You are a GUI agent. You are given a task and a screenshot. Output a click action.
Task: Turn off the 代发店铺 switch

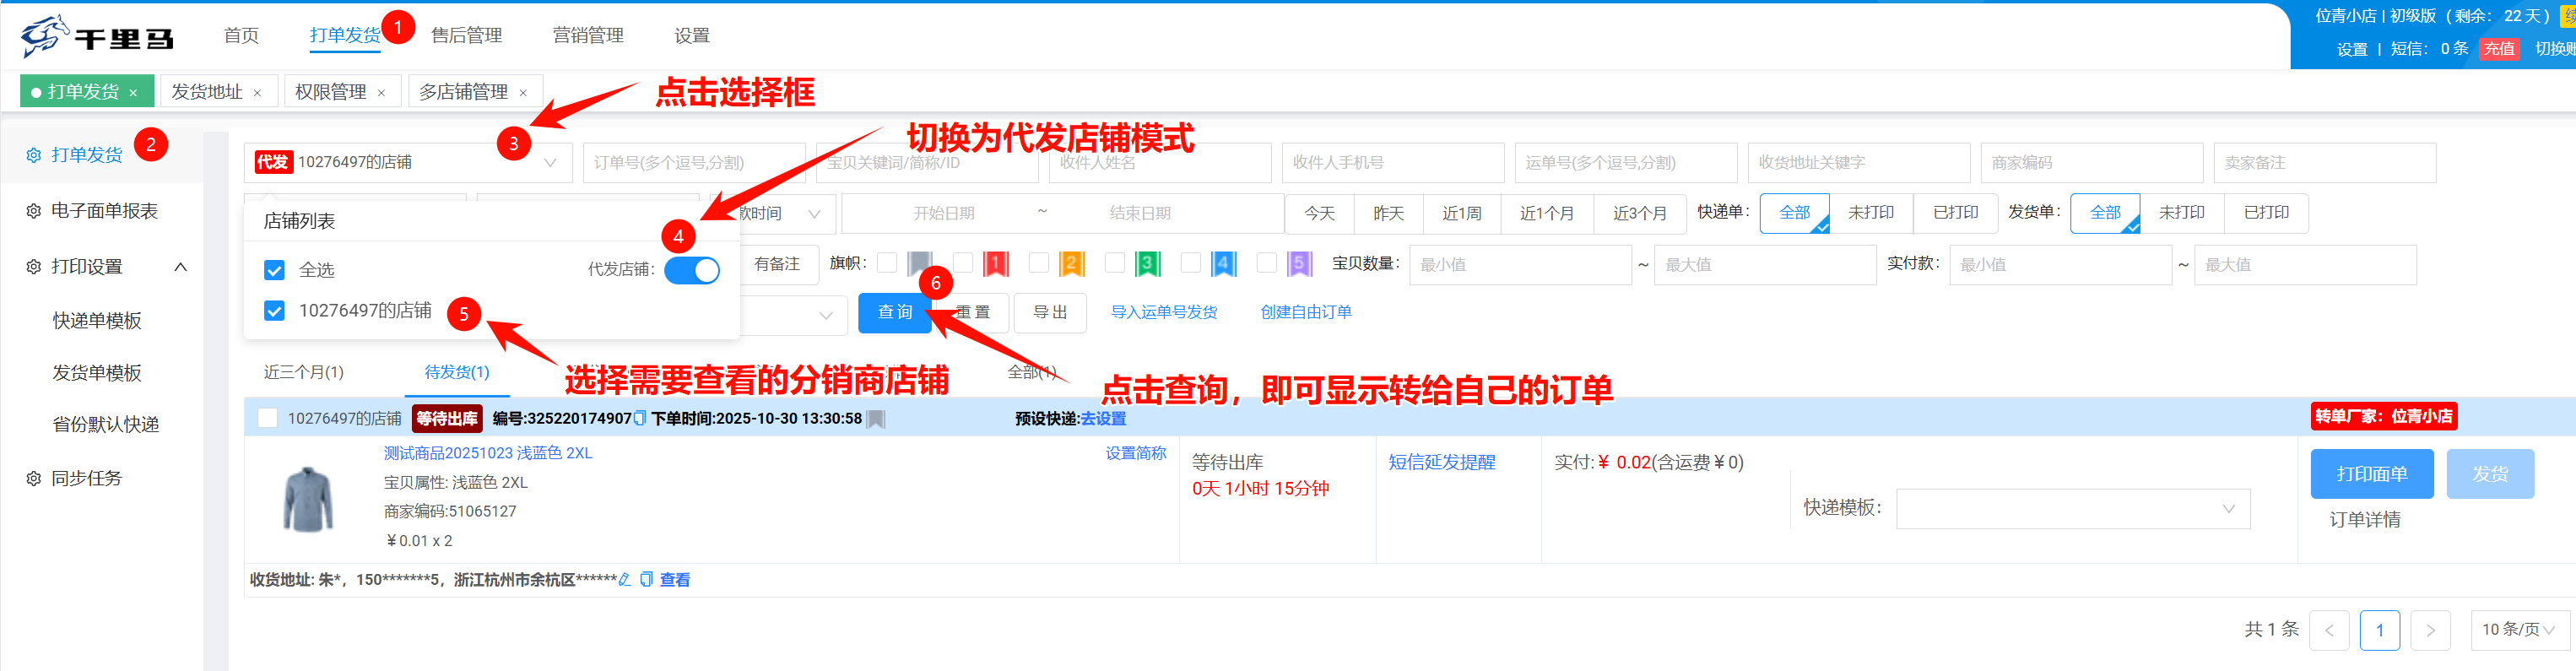[692, 270]
